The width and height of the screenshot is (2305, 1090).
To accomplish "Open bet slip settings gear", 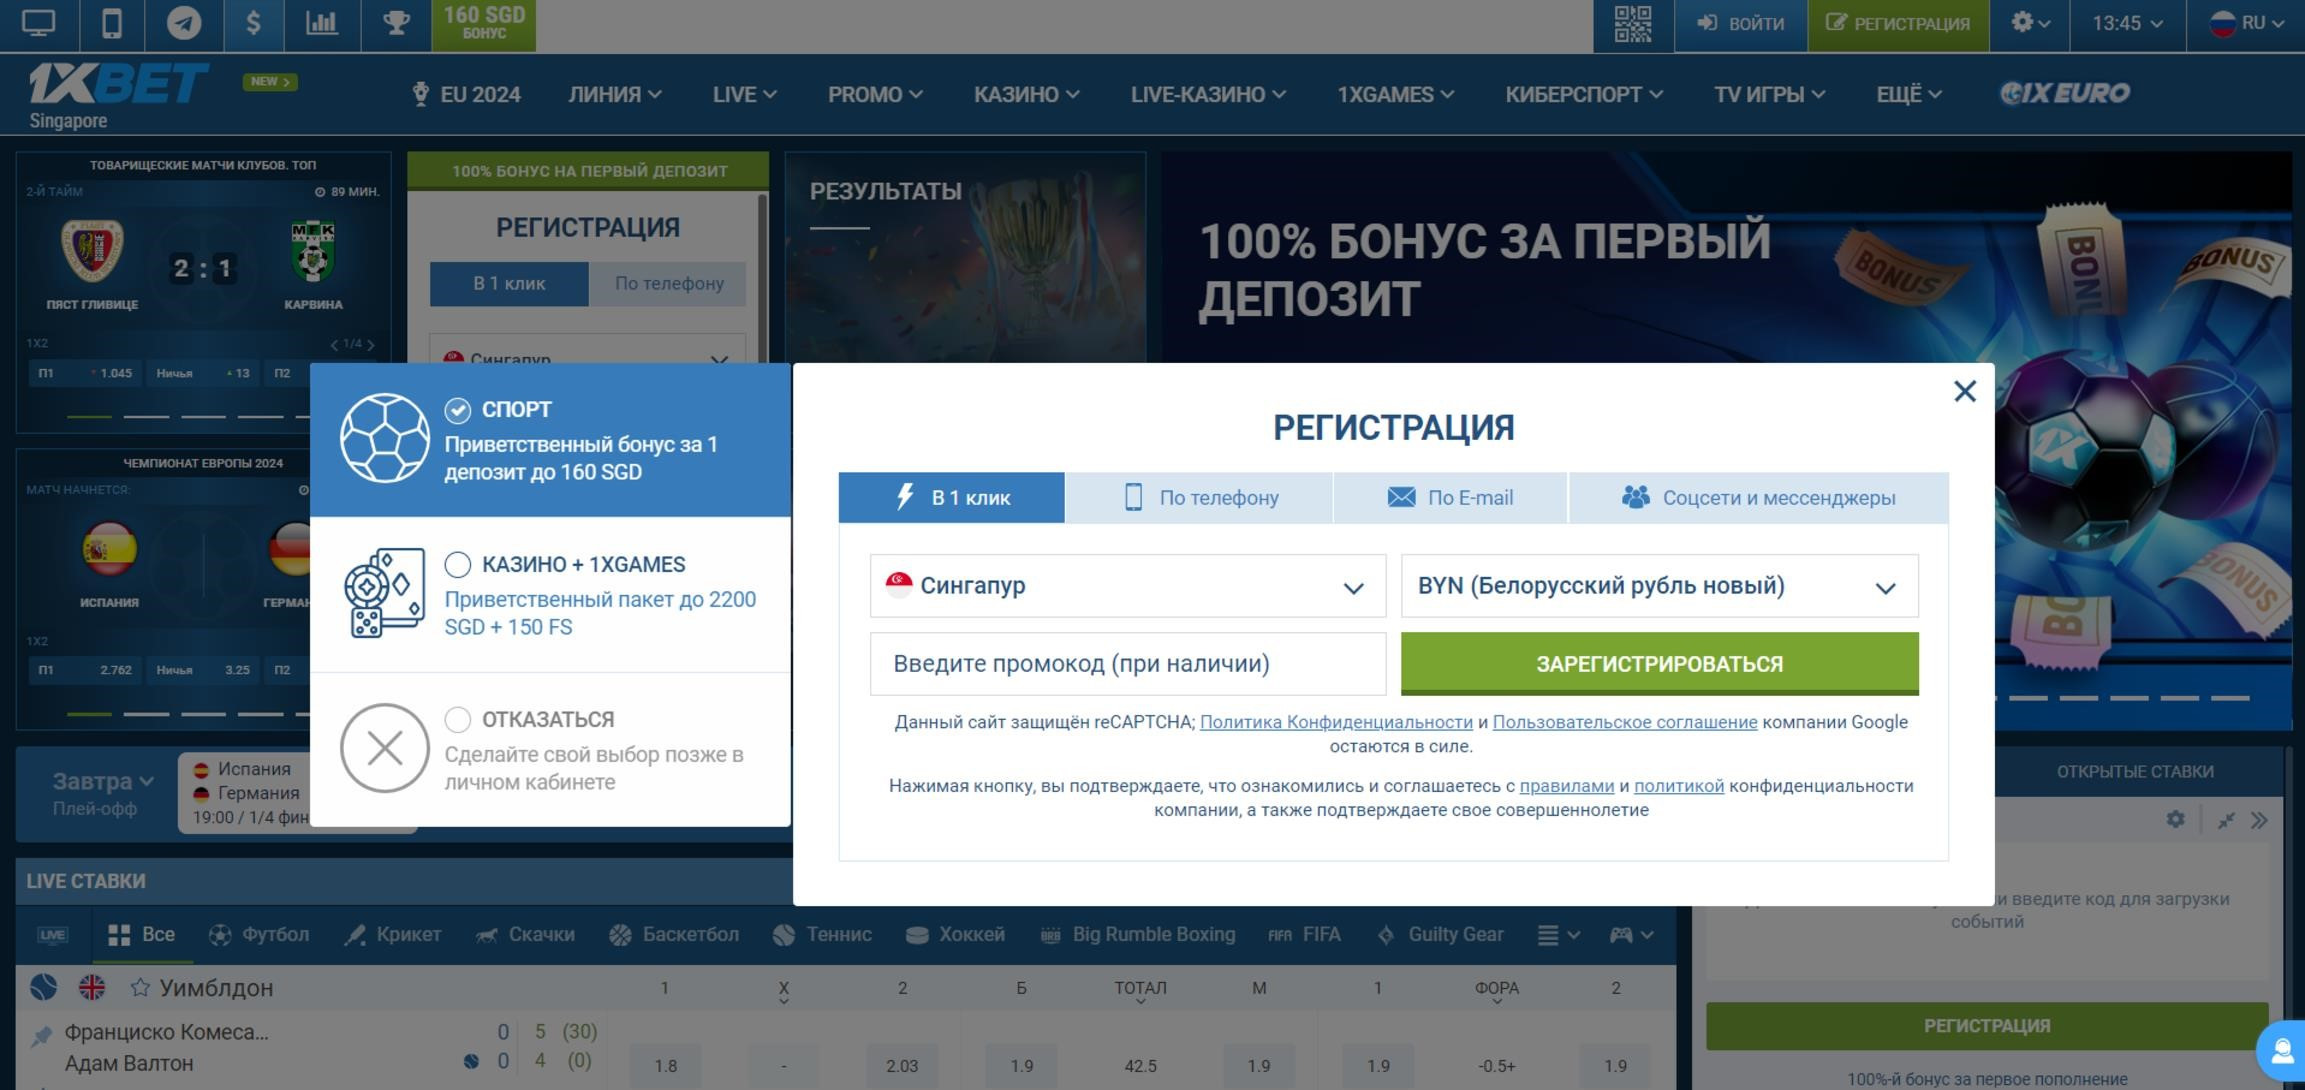I will 2175,820.
